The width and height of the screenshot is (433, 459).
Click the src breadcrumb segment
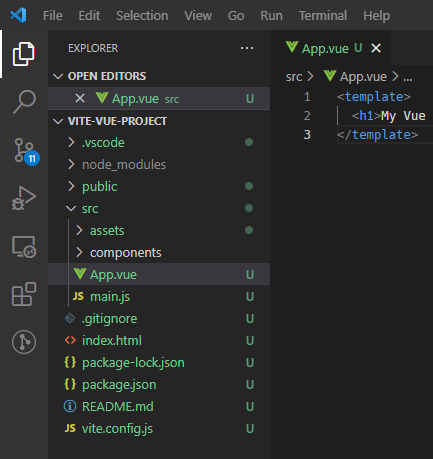pos(294,77)
